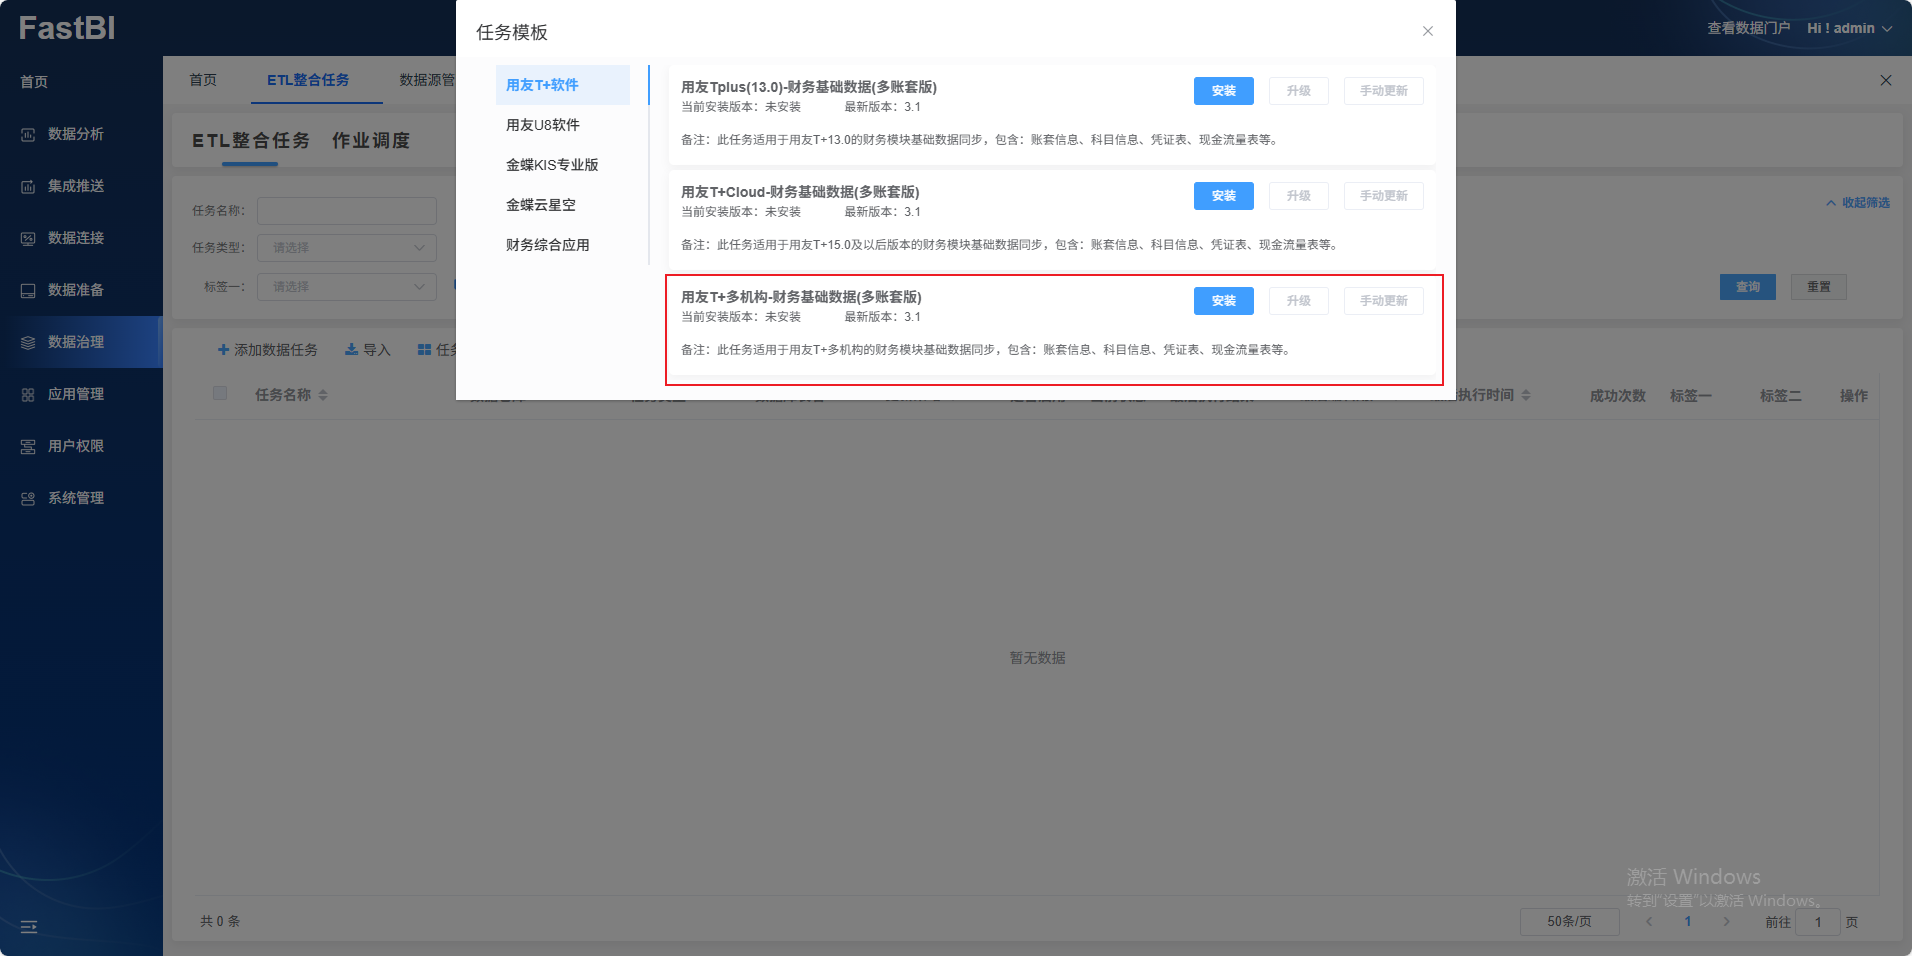Click the 数据分析 sidebar icon
1912x956 pixels.
pos(28,135)
